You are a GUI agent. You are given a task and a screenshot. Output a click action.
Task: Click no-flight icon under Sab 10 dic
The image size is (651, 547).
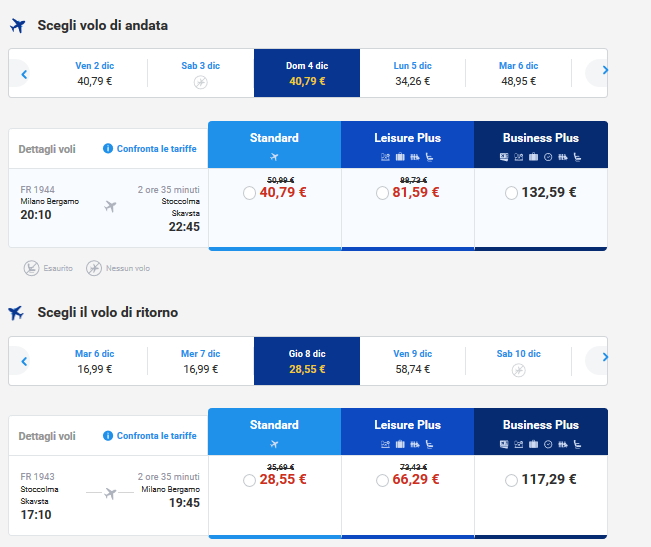click(x=518, y=370)
